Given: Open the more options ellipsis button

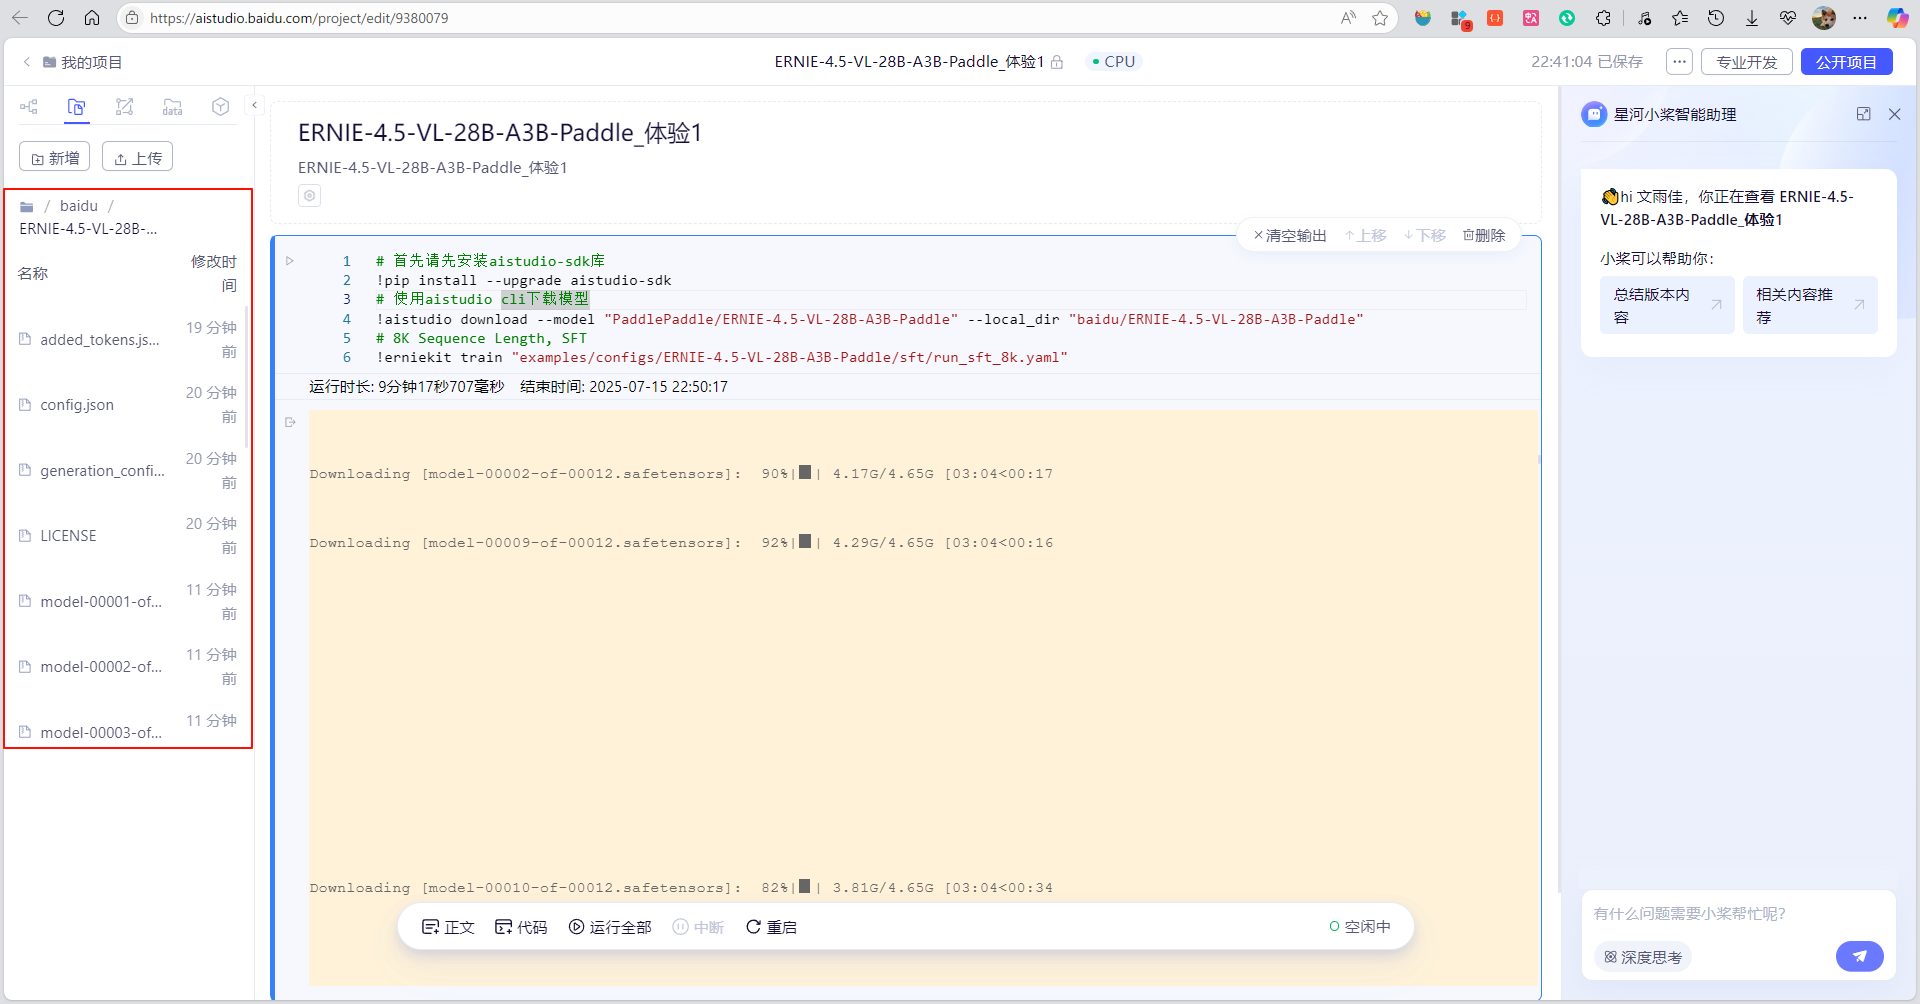Looking at the screenshot, I should click(1680, 62).
